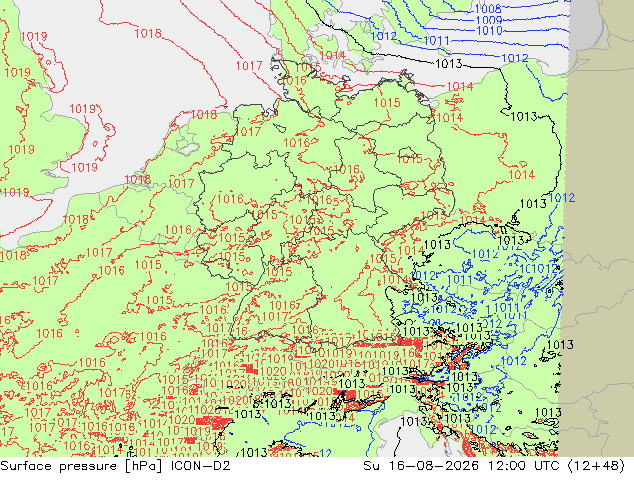This screenshot has height=490, width=634.
Task: Click the blue '1010' isobar label below 1009
Action: (489, 31)
